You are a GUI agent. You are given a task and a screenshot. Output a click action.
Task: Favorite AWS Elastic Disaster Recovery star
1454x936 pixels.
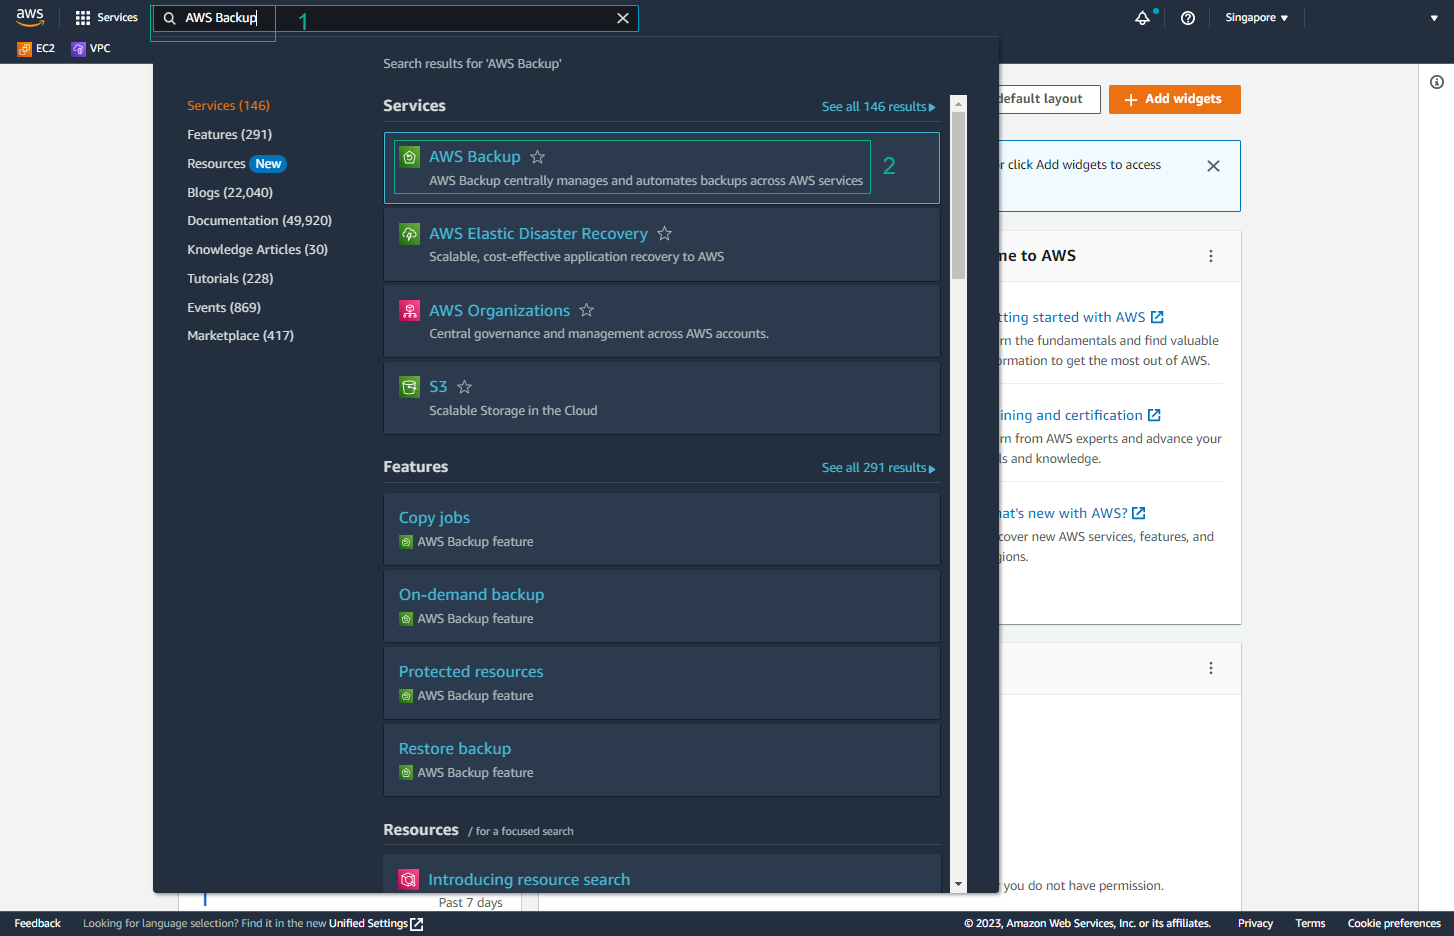pyautogui.click(x=664, y=233)
